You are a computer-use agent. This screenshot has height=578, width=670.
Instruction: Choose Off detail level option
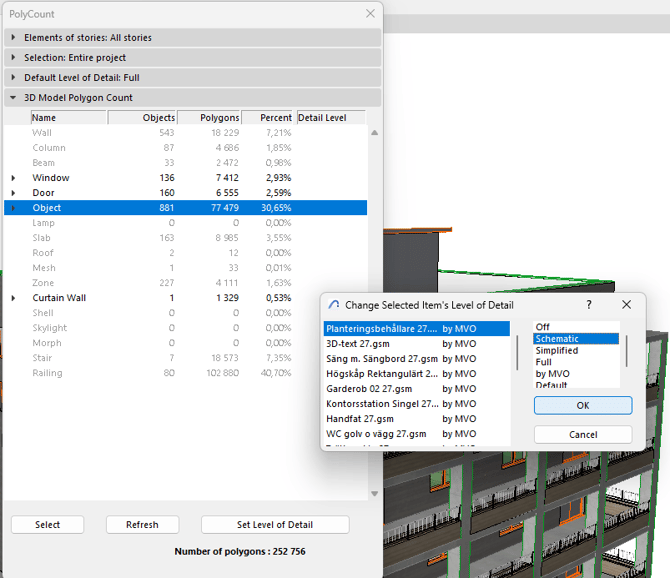(x=543, y=327)
